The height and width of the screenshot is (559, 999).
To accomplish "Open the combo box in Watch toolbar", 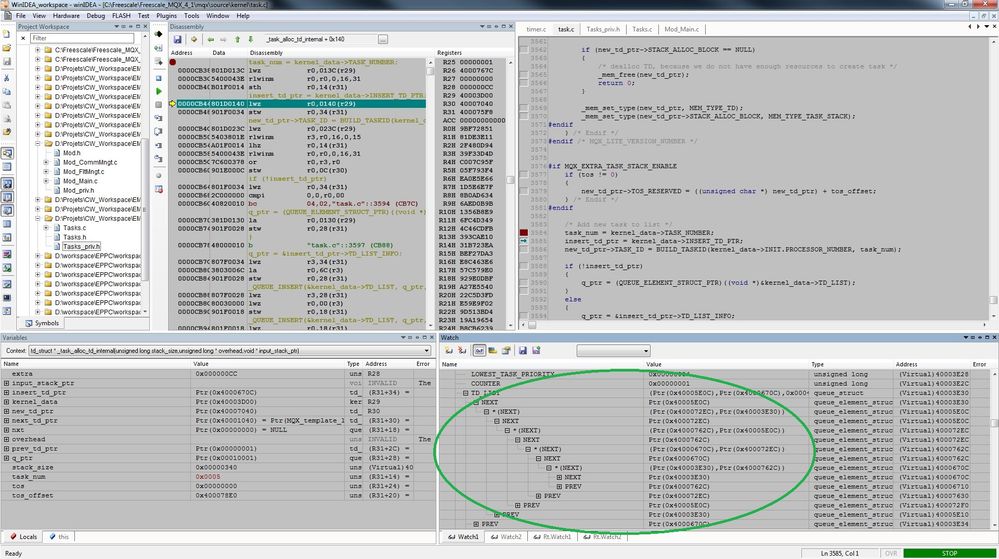I will 613,351.
